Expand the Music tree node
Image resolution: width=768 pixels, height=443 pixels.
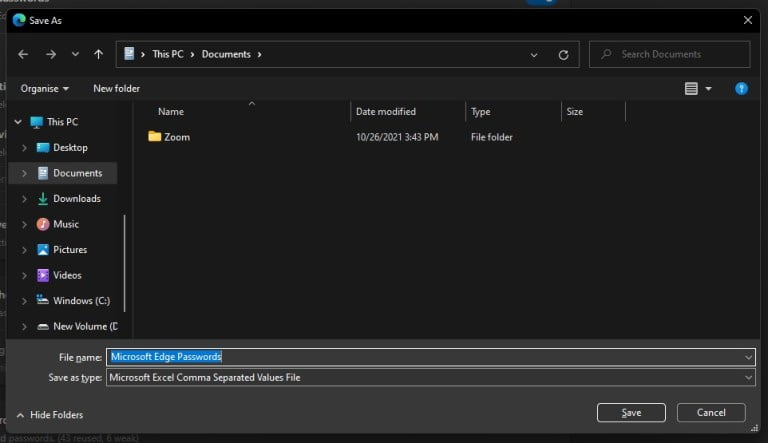coord(24,224)
